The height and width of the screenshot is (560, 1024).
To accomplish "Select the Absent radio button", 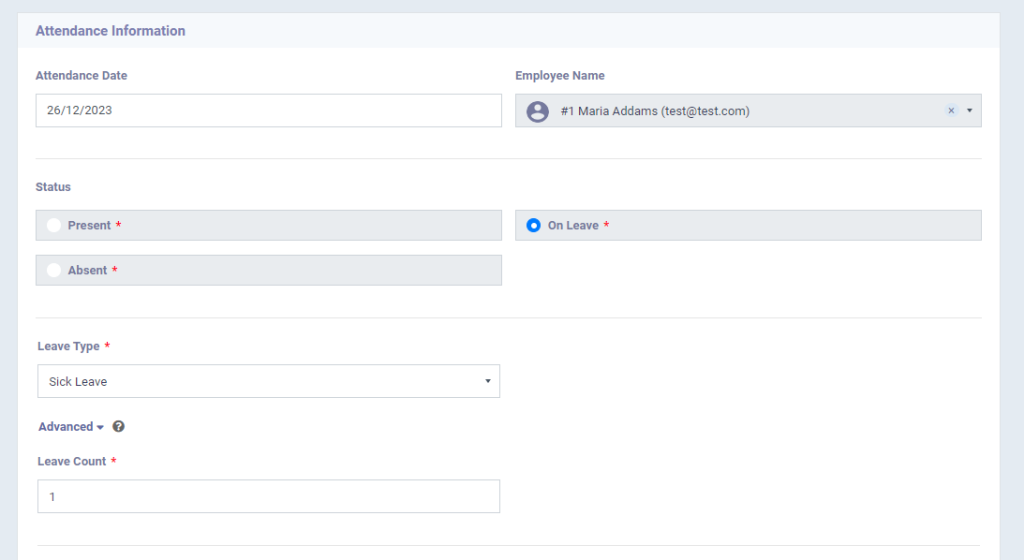I will point(53,271).
